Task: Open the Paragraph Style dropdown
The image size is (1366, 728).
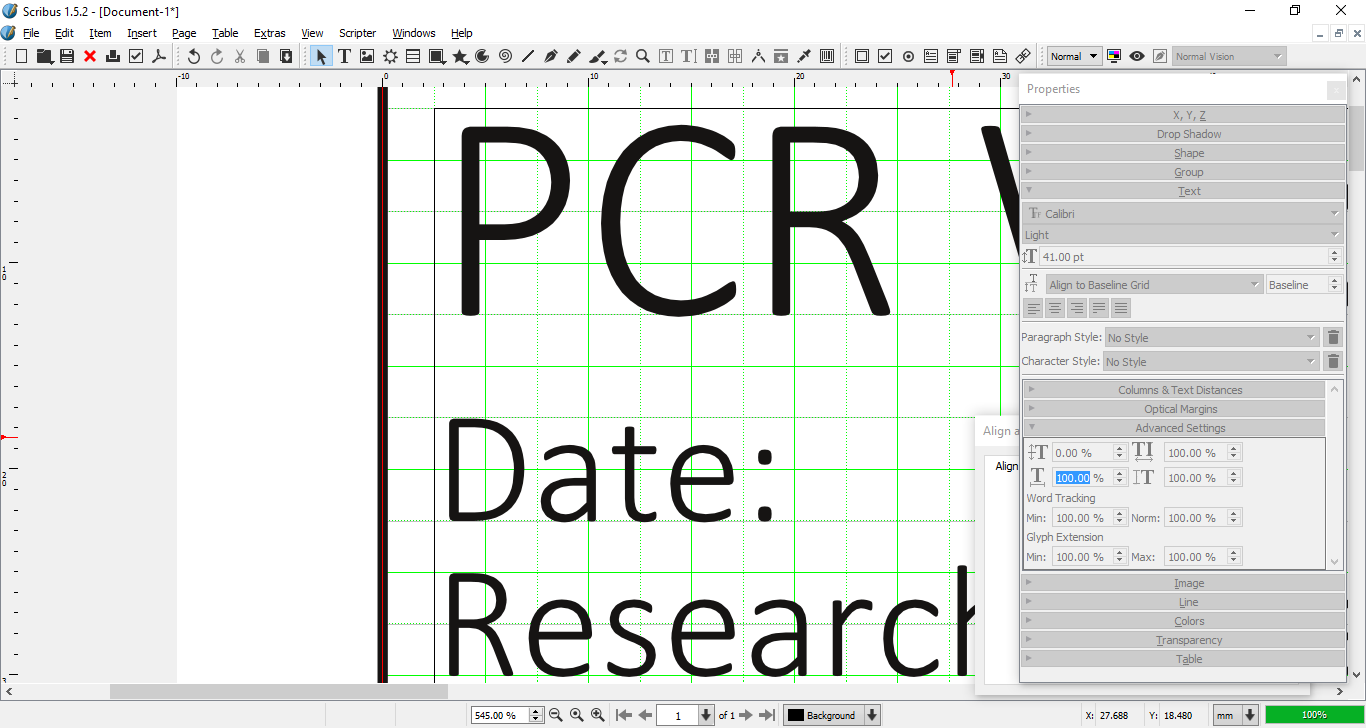Action: [1211, 338]
